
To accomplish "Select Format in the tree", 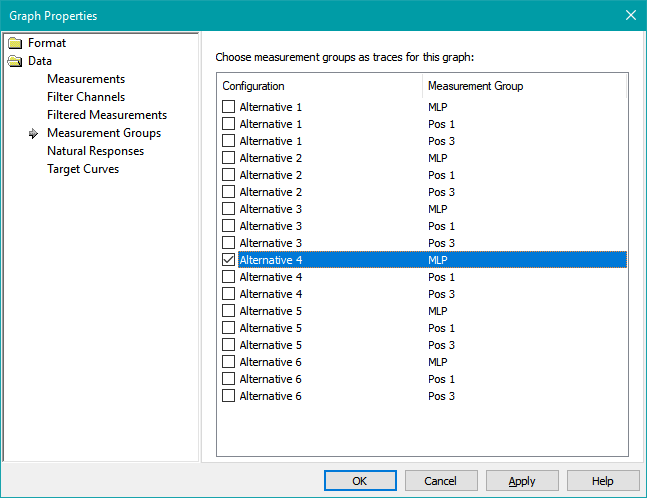I will pos(47,43).
